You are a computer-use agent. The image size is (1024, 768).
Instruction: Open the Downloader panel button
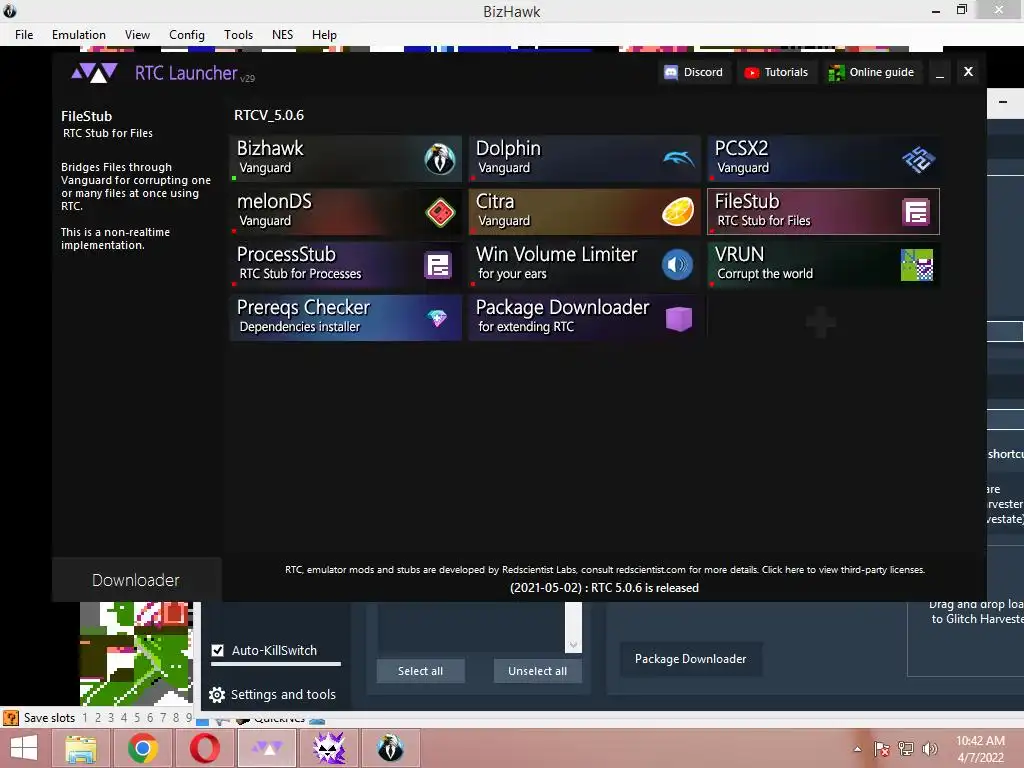pos(136,580)
